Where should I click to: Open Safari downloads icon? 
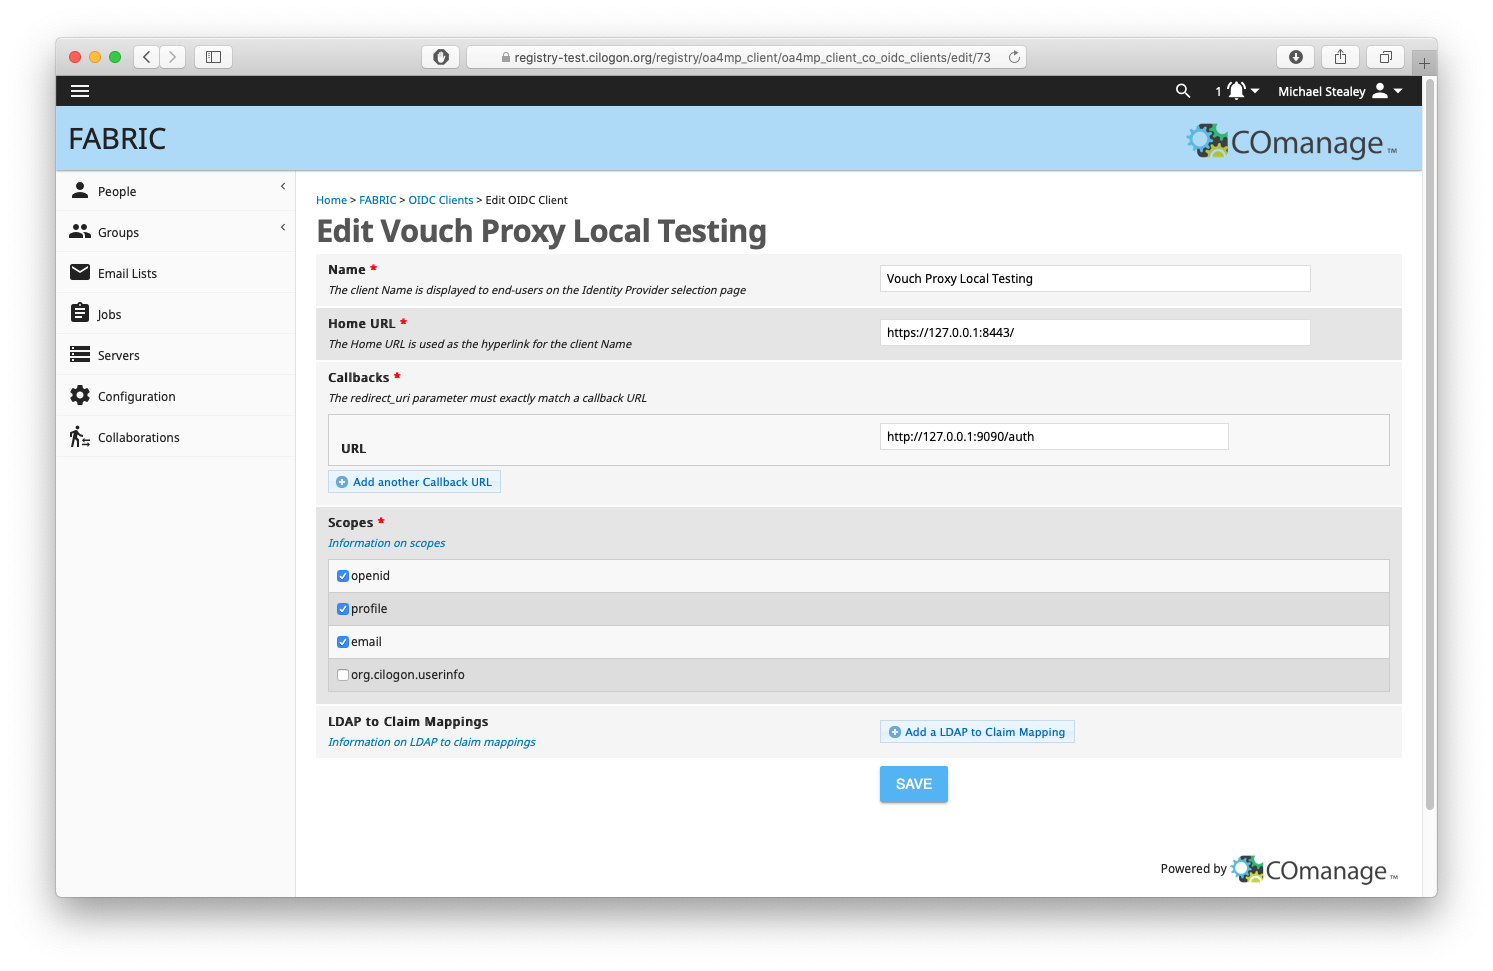pyautogui.click(x=1296, y=57)
